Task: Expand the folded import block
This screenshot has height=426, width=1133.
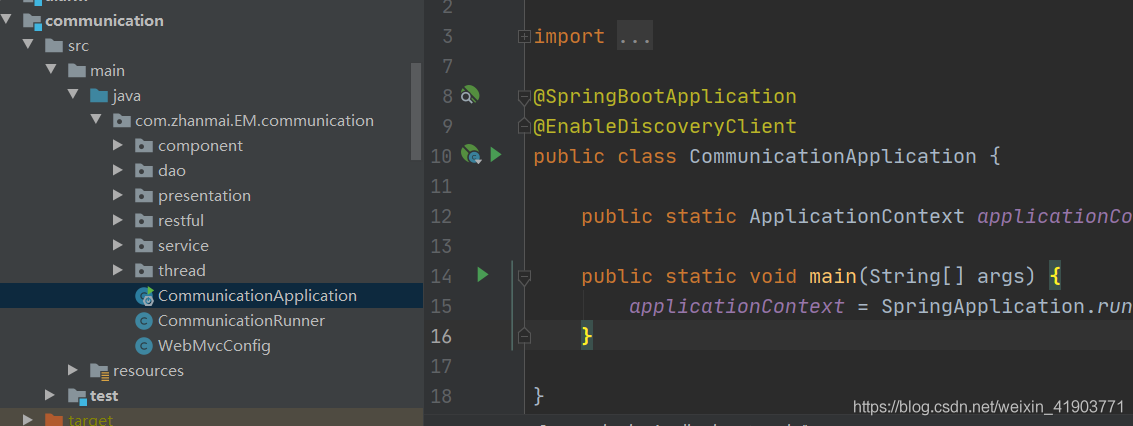Action: [x=525, y=36]
